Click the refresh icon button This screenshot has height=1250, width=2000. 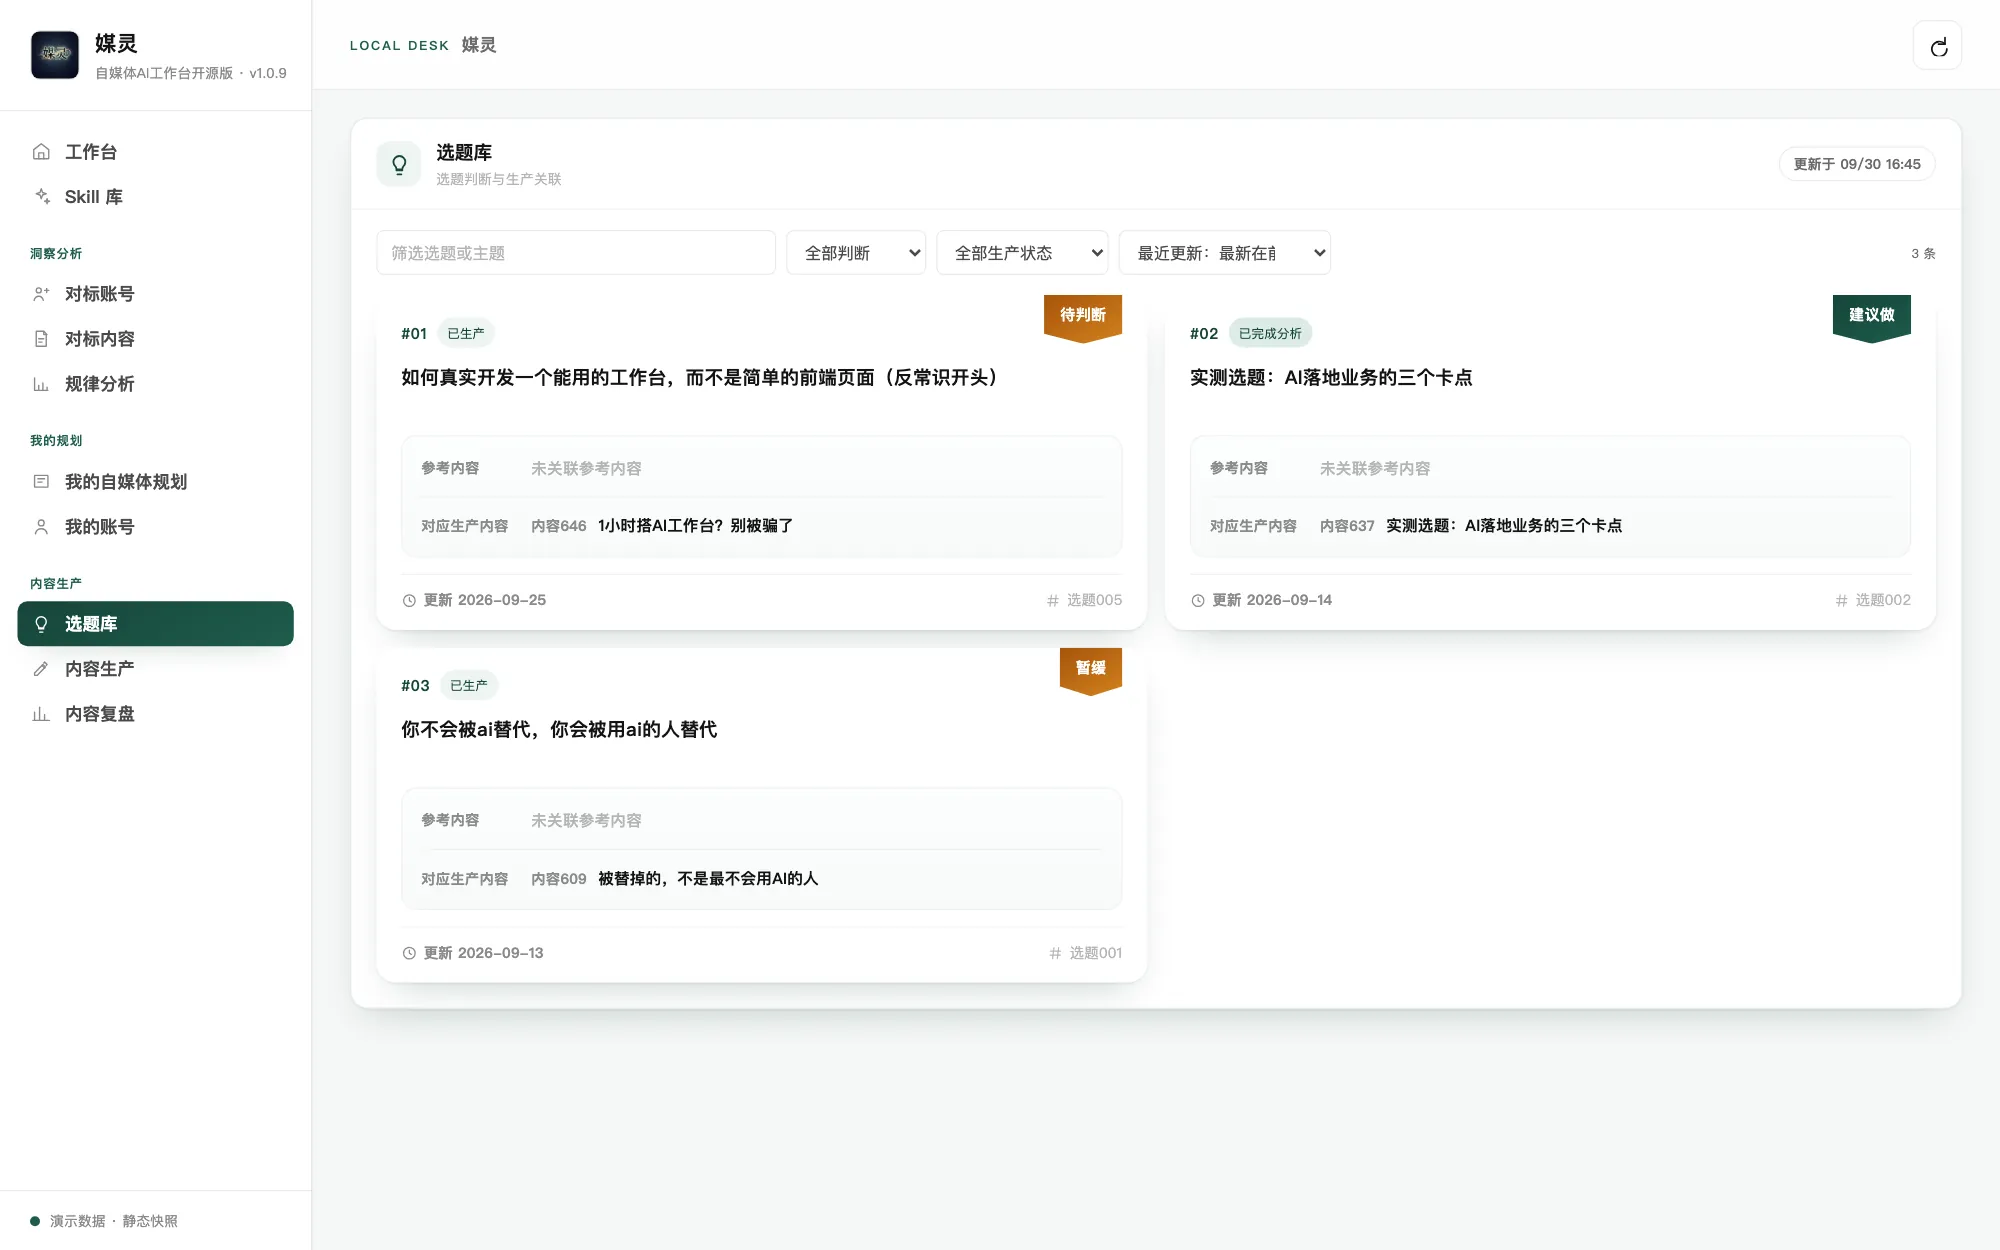[1937, 46]
